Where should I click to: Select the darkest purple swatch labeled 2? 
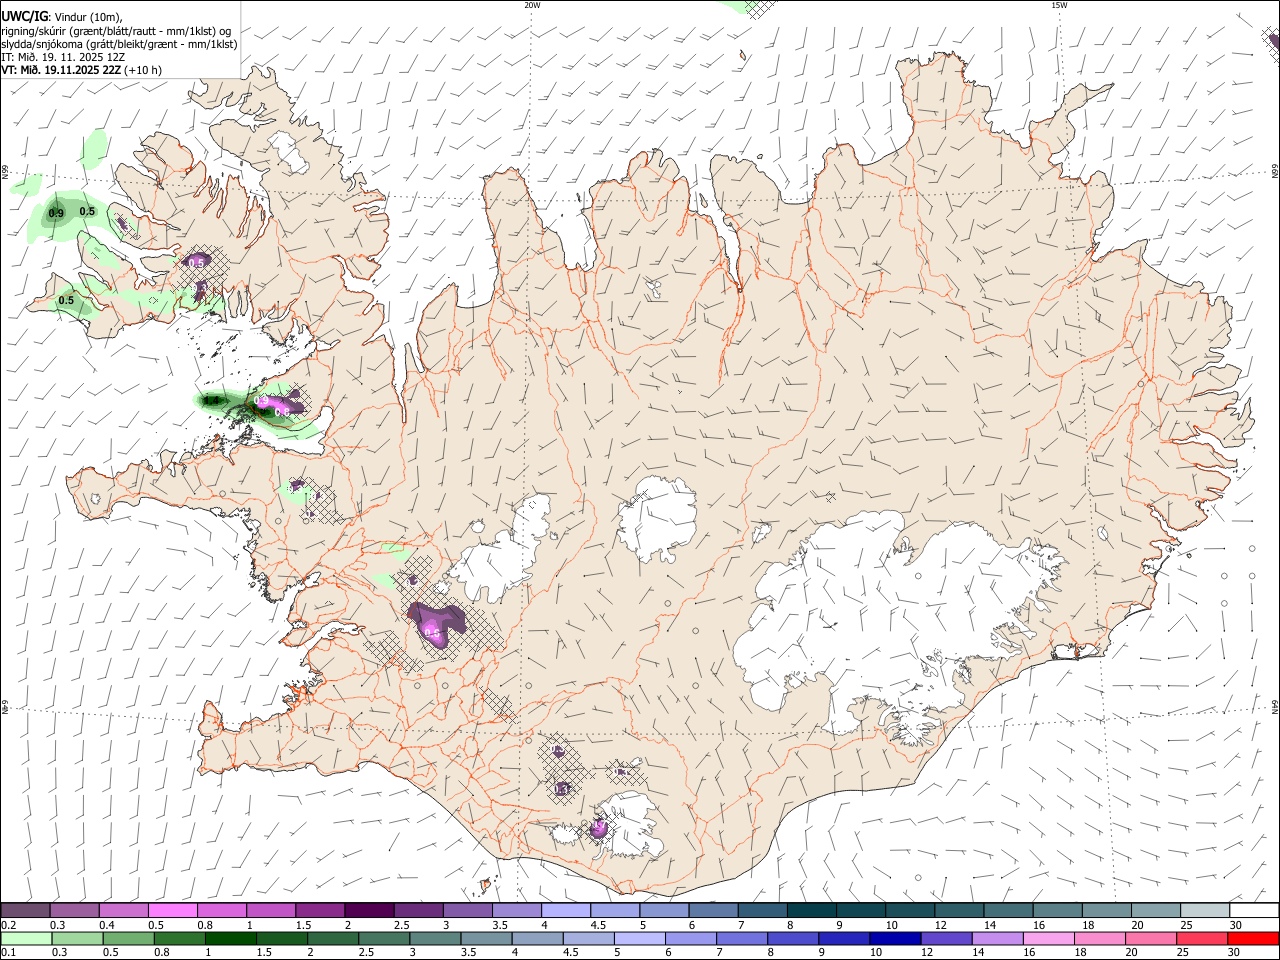point(369,910)
